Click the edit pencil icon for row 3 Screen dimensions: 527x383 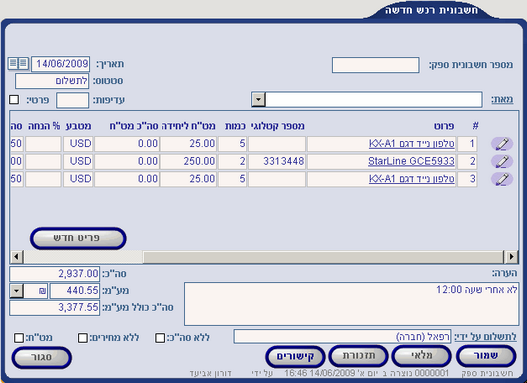[502, 179]
